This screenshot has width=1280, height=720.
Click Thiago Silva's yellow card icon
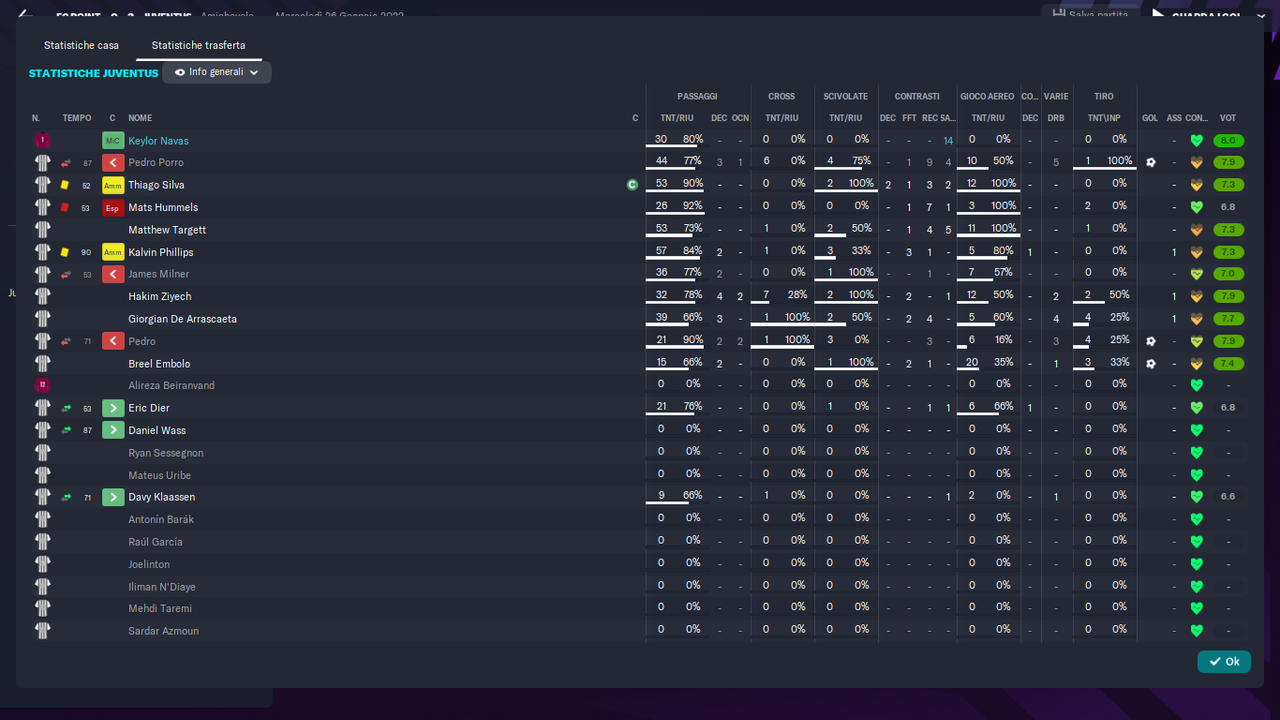point(65,185)
